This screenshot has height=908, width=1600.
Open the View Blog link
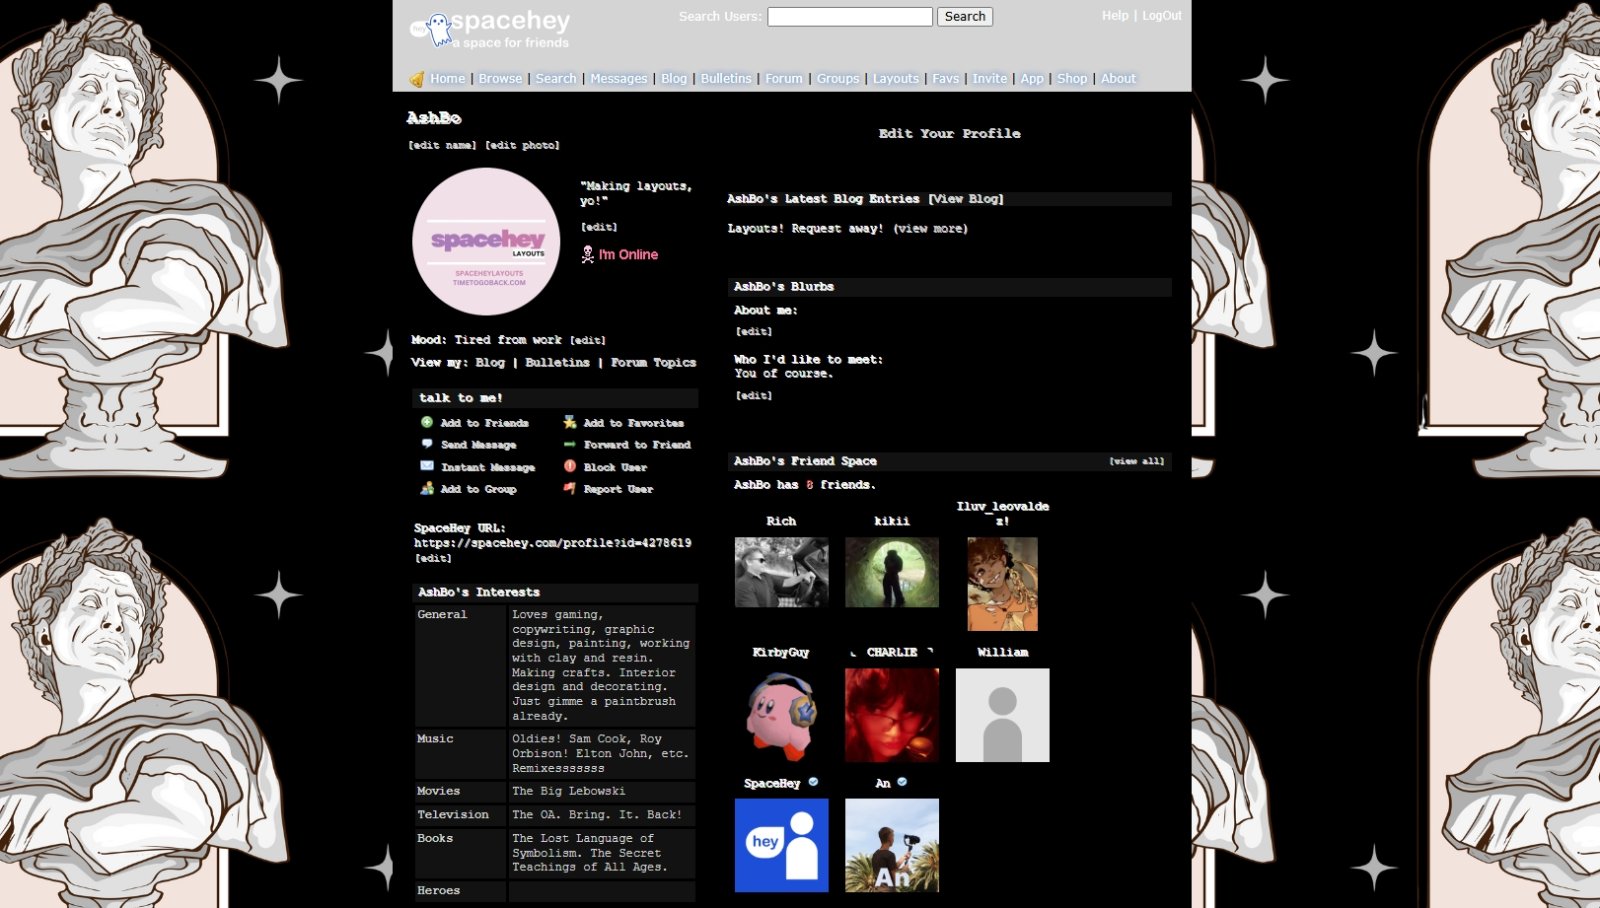click(966, 199)
